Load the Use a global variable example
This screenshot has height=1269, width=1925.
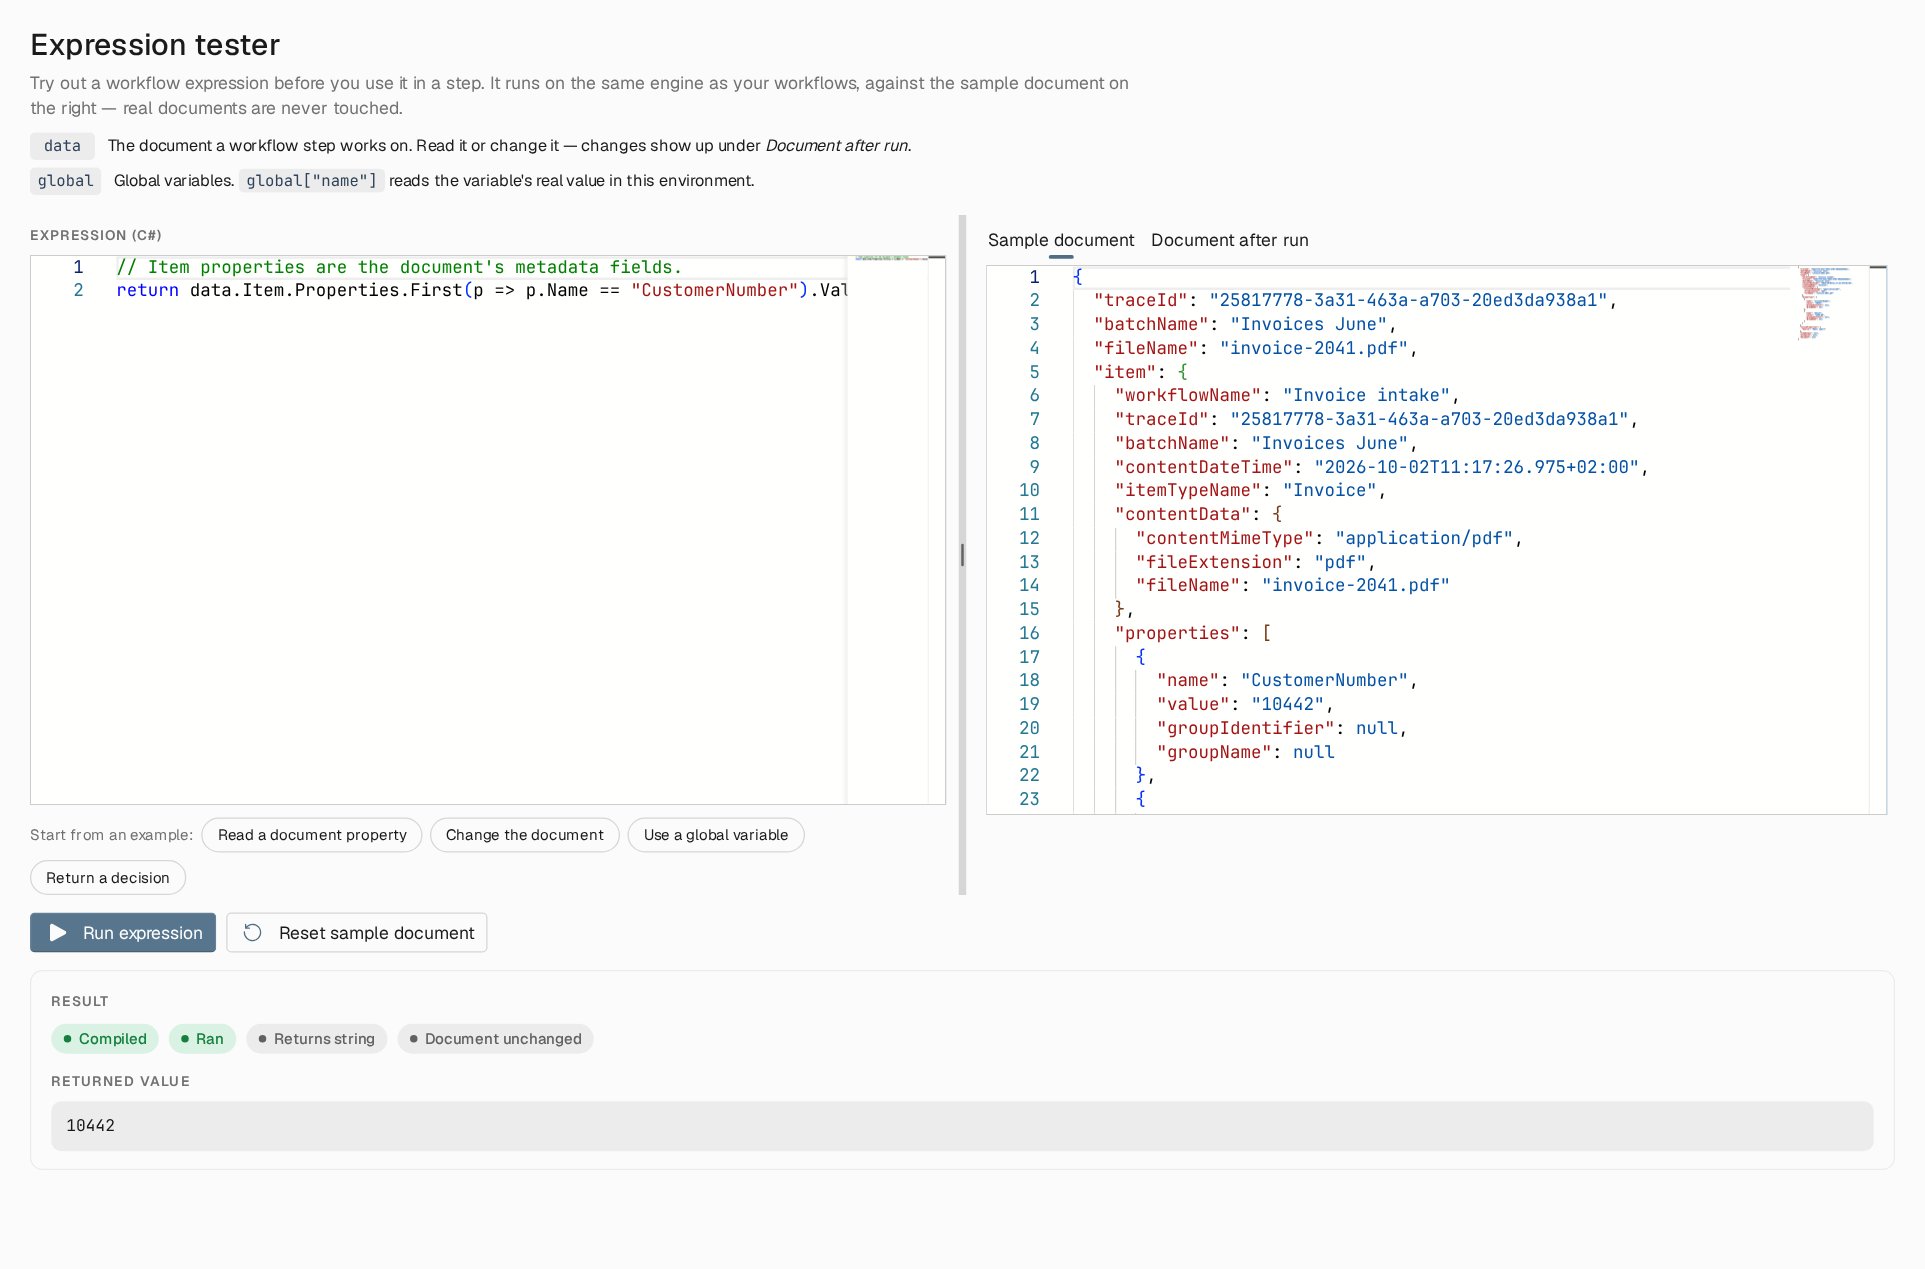tap(716, 835)
